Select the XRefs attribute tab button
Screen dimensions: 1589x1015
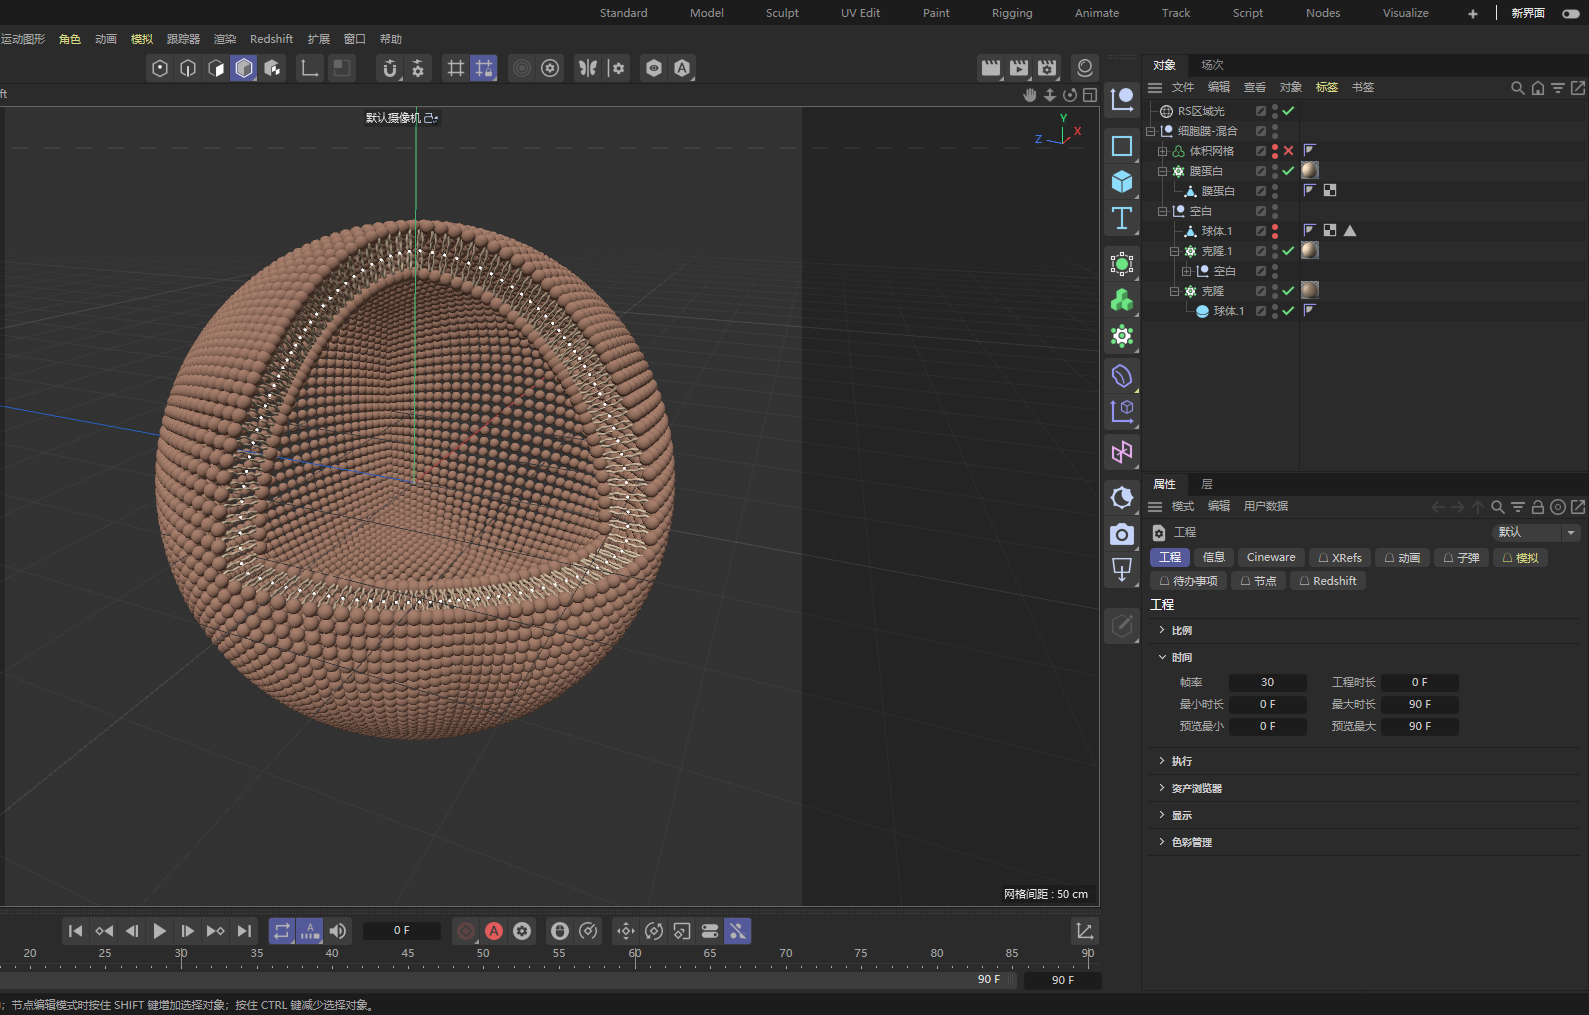click(x=1340, y=557)
